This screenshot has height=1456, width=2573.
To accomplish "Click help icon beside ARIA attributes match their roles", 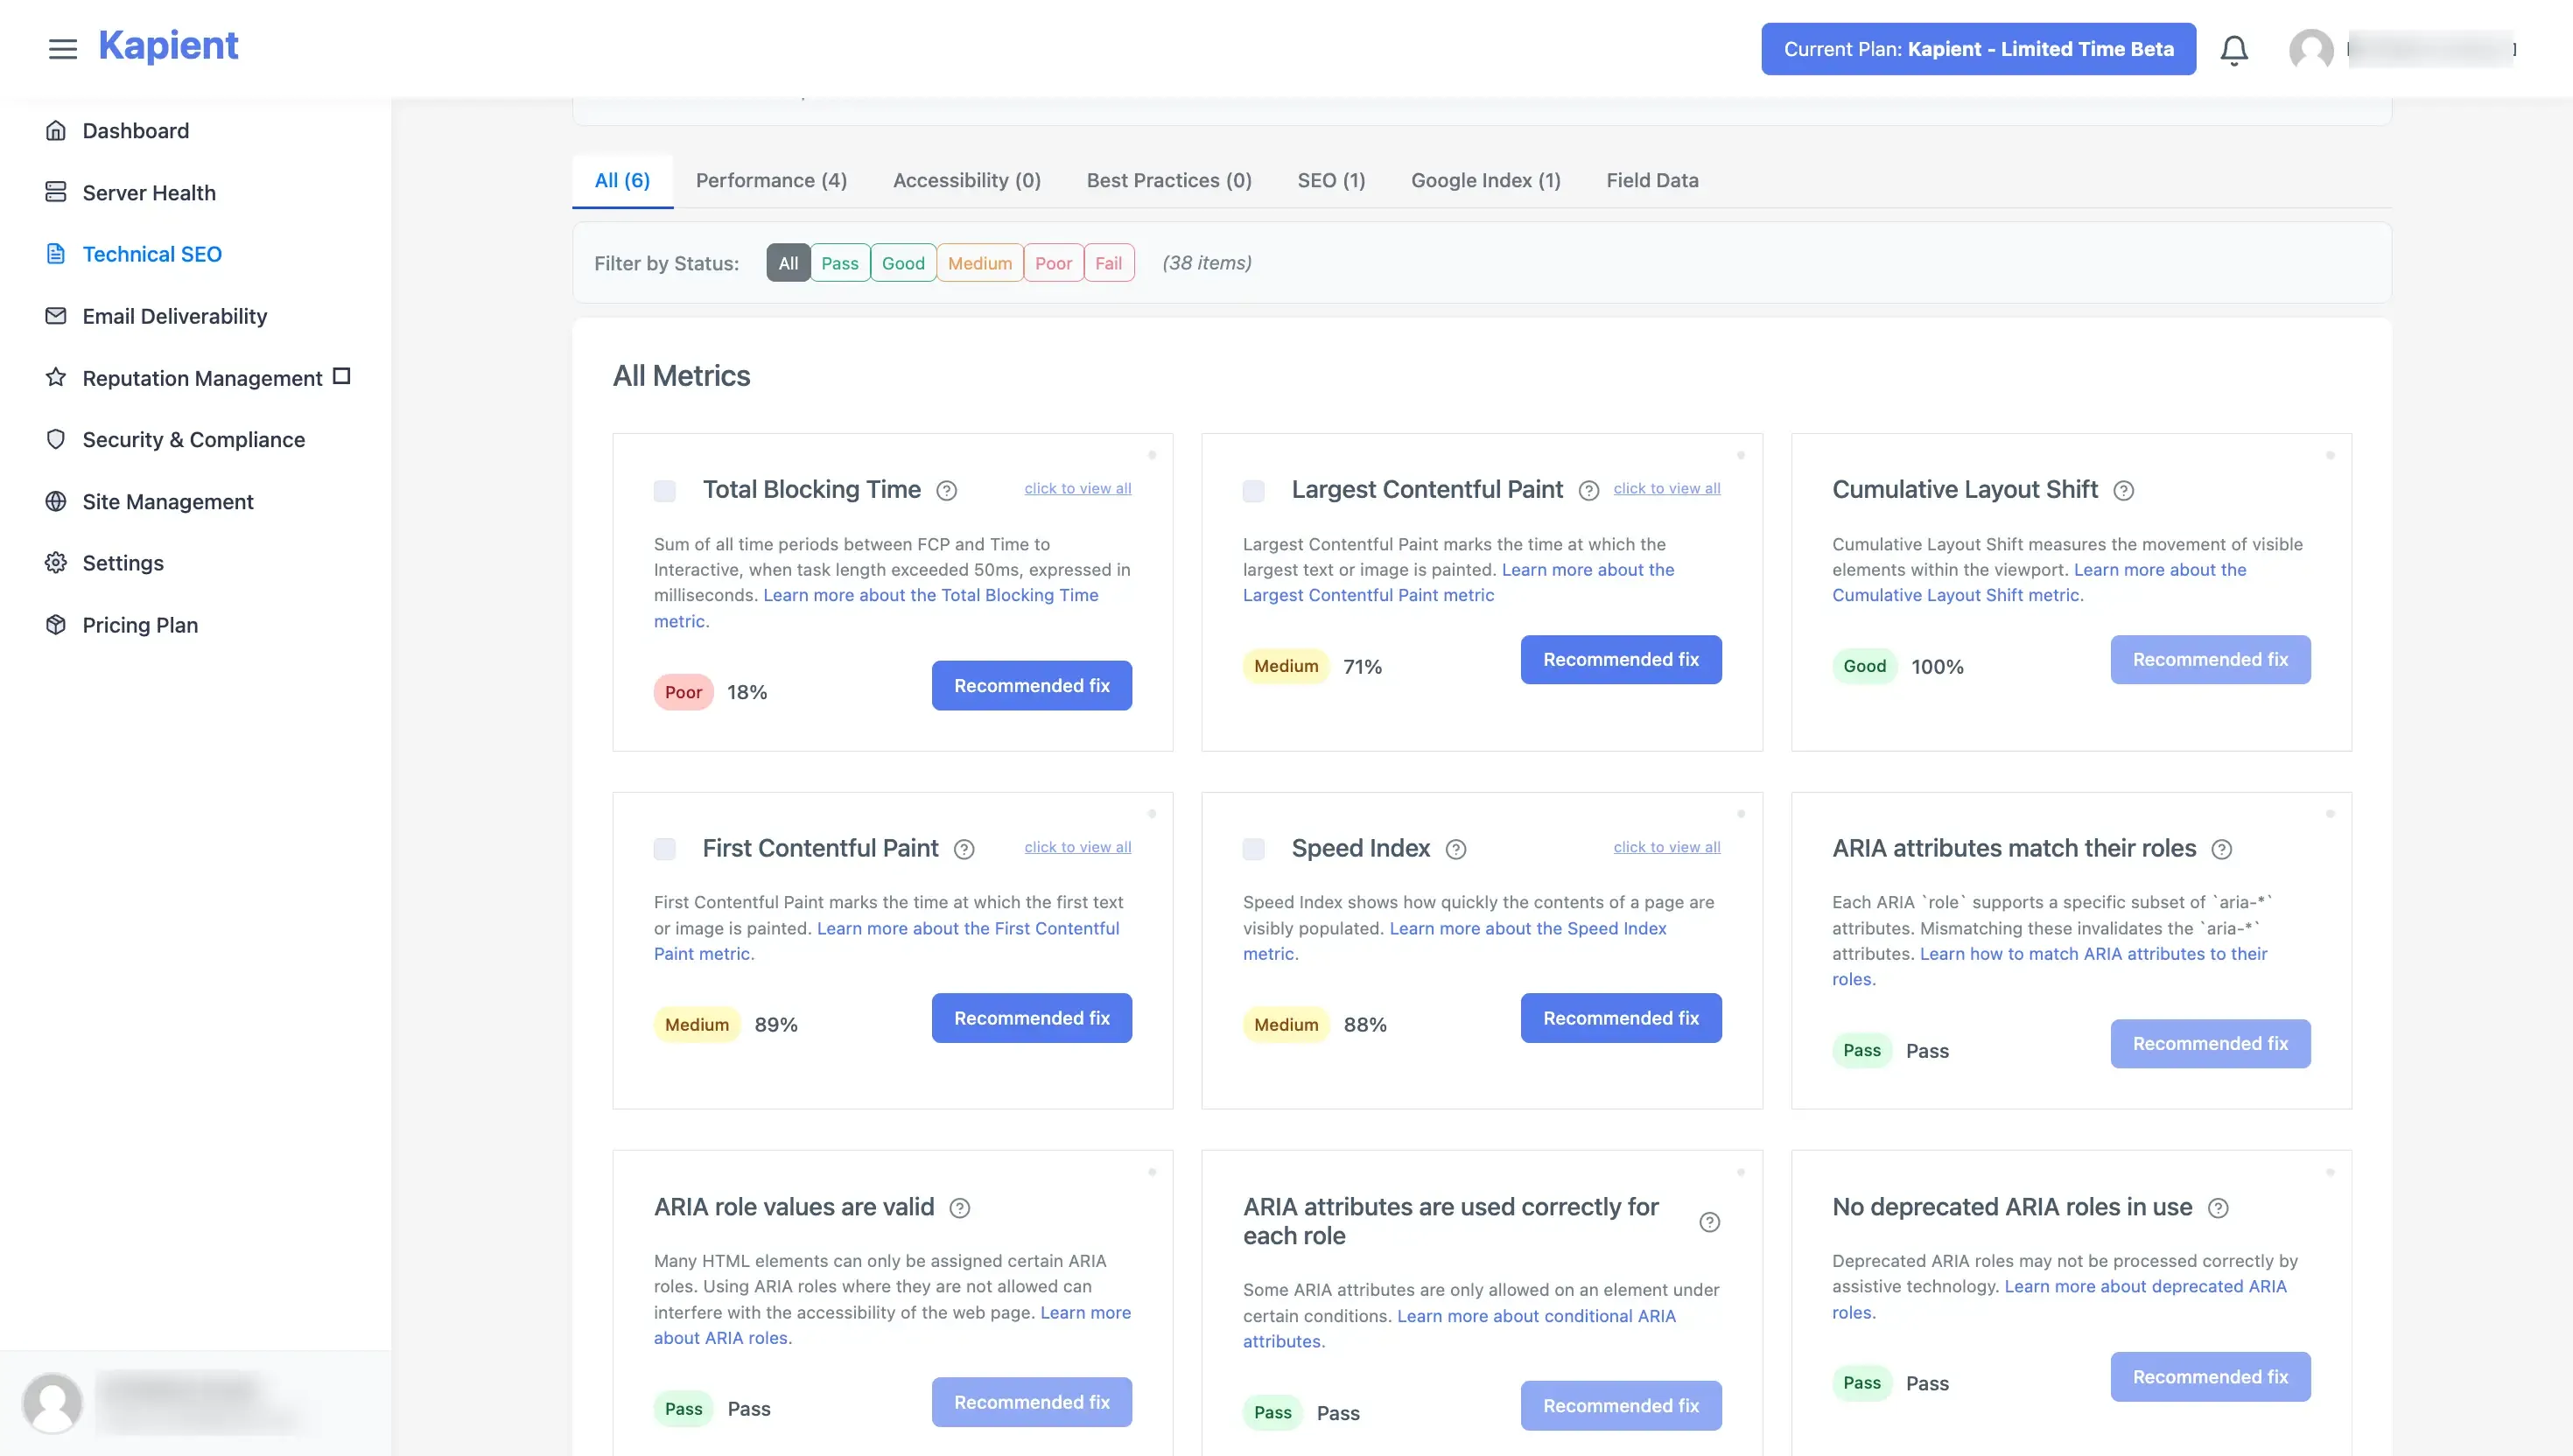I will [2221, 849].
